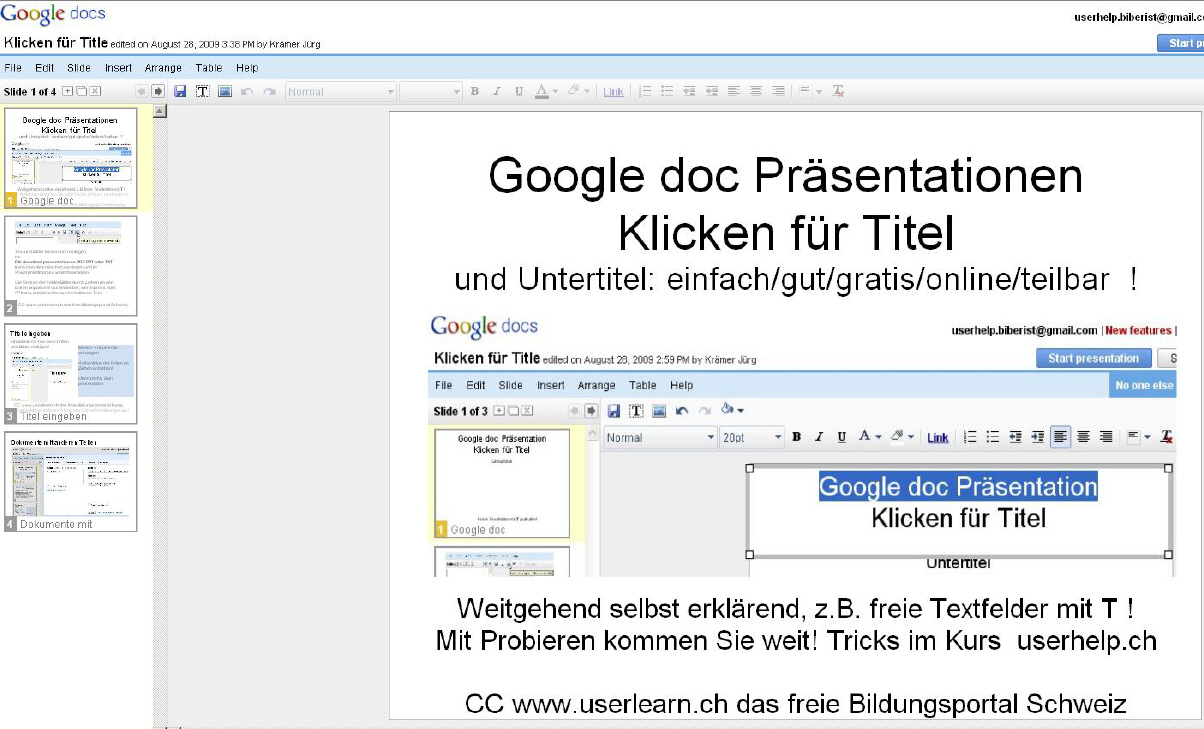Increase text indent
1204x729 pixels.
pos(712,91)
